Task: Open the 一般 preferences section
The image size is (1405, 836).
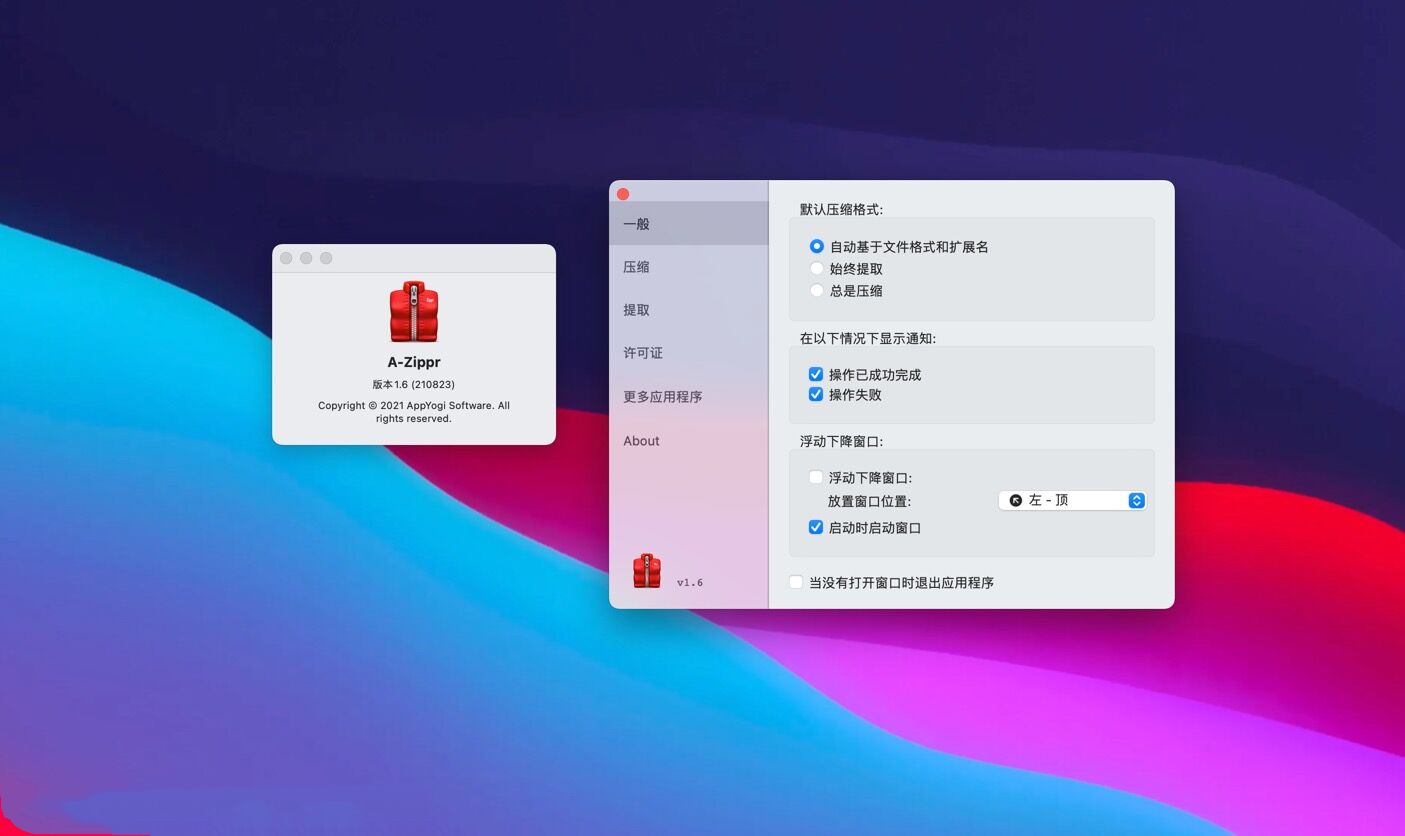Action: [x=689, y=224]
